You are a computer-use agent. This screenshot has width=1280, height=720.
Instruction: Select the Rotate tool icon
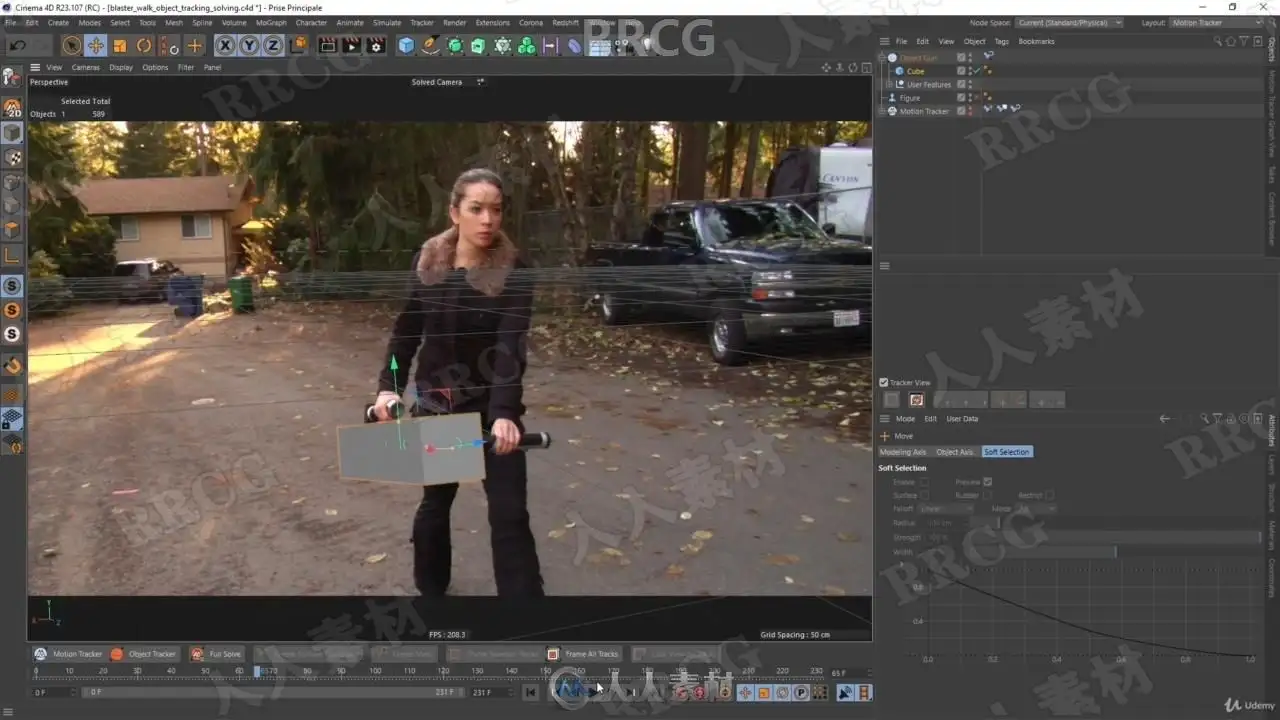[x=144, y=45]
